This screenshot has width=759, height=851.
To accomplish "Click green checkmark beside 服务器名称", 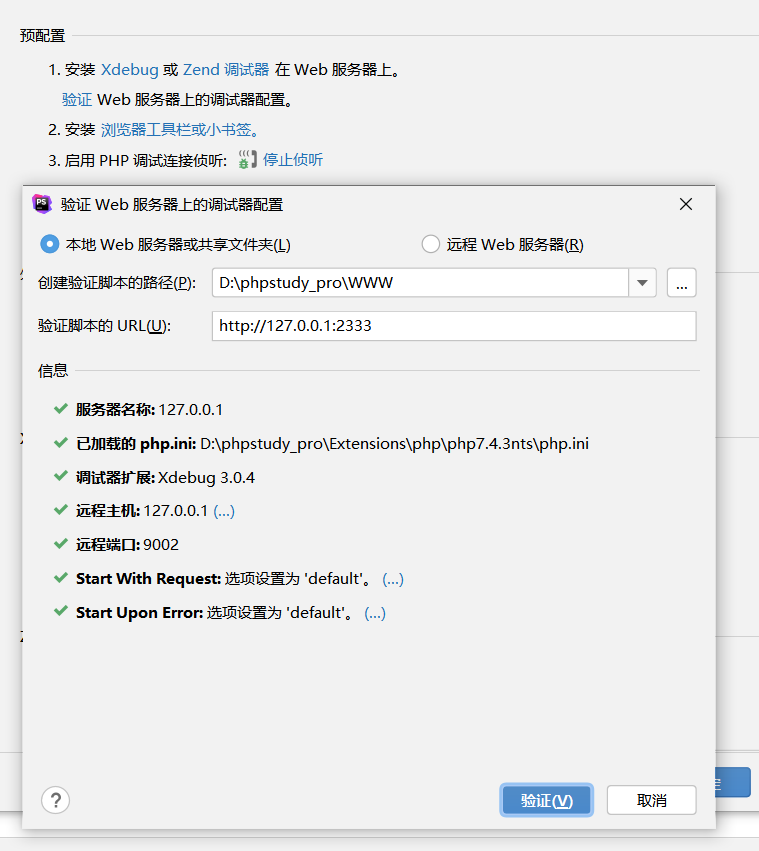I will pyautogui.click(x=61, y=409).
